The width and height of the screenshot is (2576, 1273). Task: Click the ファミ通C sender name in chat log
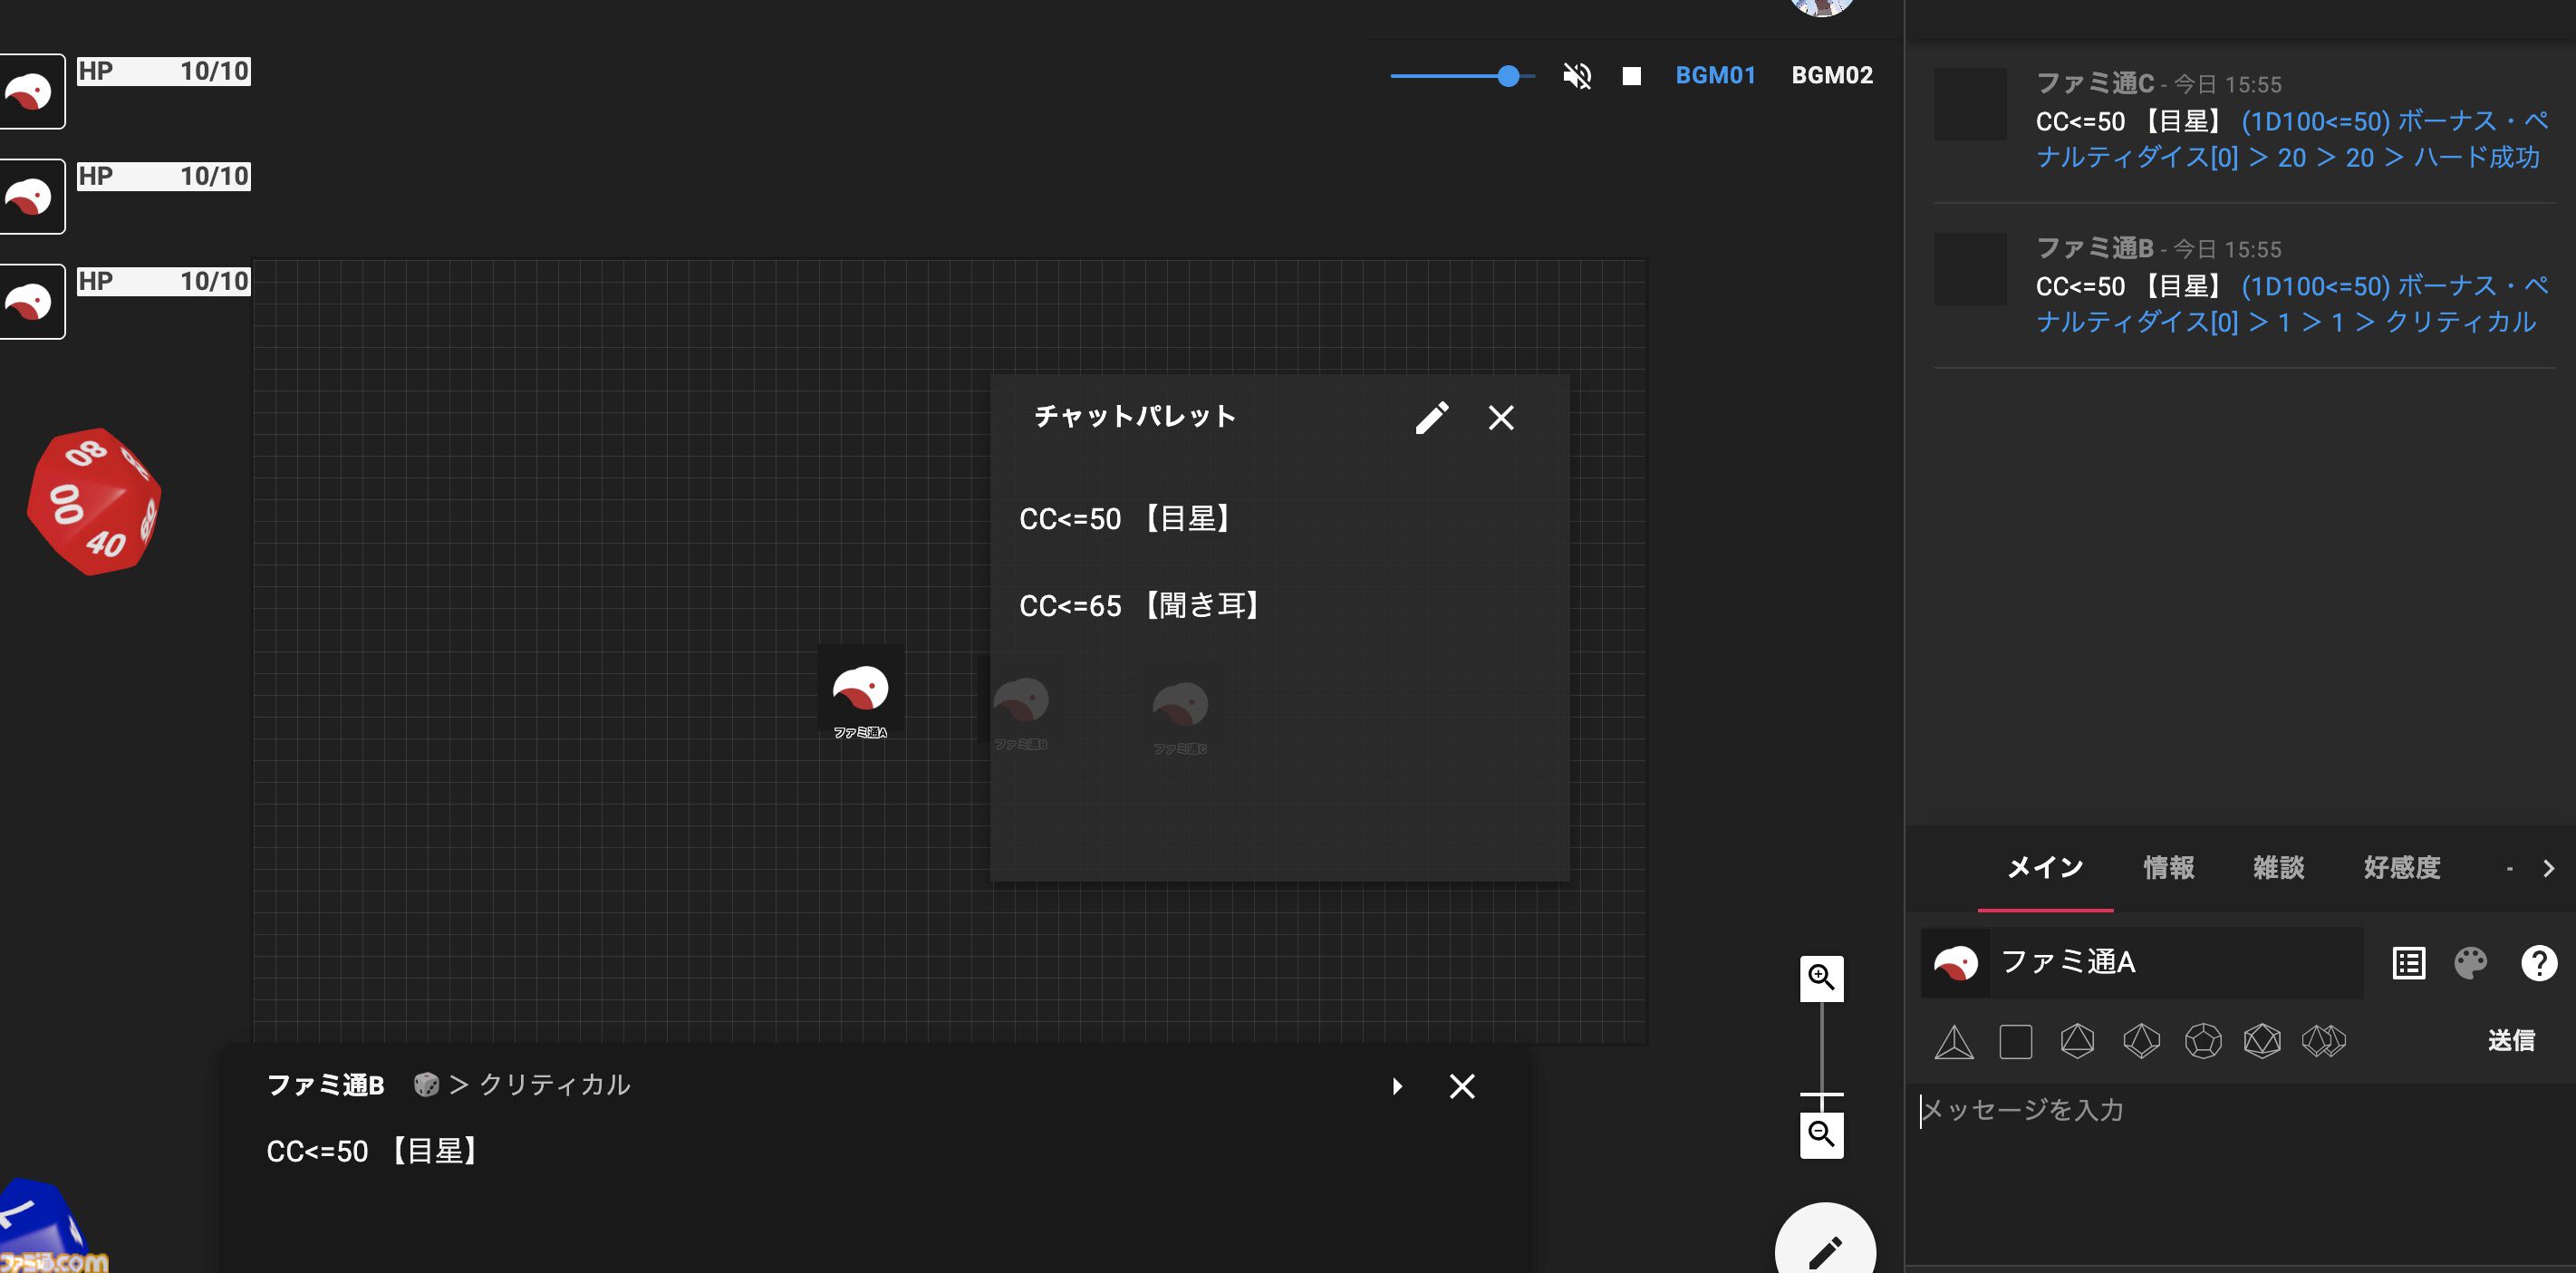(x=2094, y=83)
